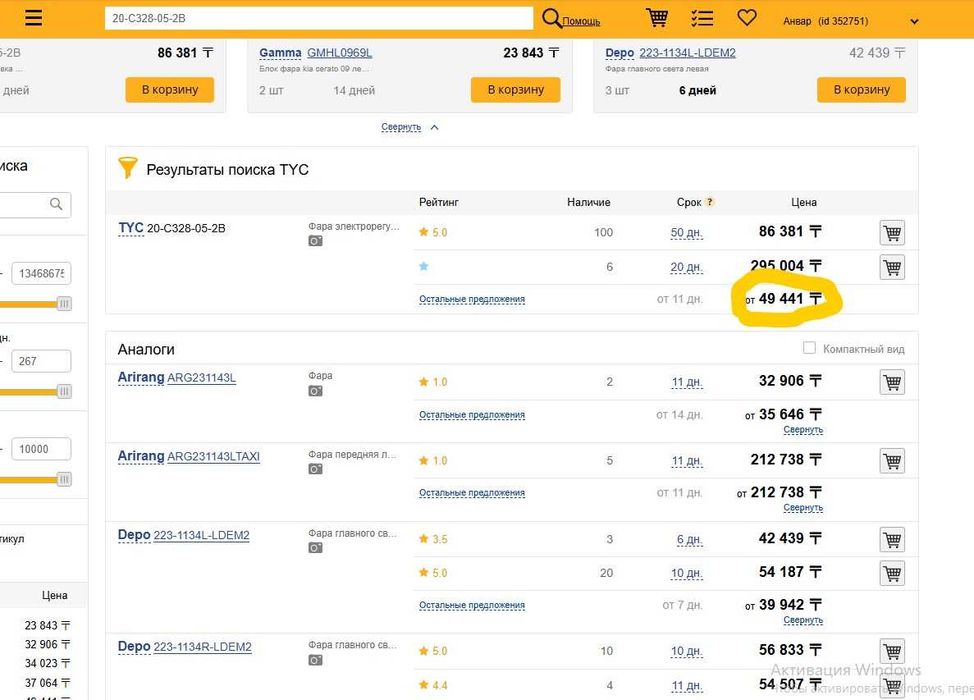Click the top price range slider handle

[x=64, y=304]
